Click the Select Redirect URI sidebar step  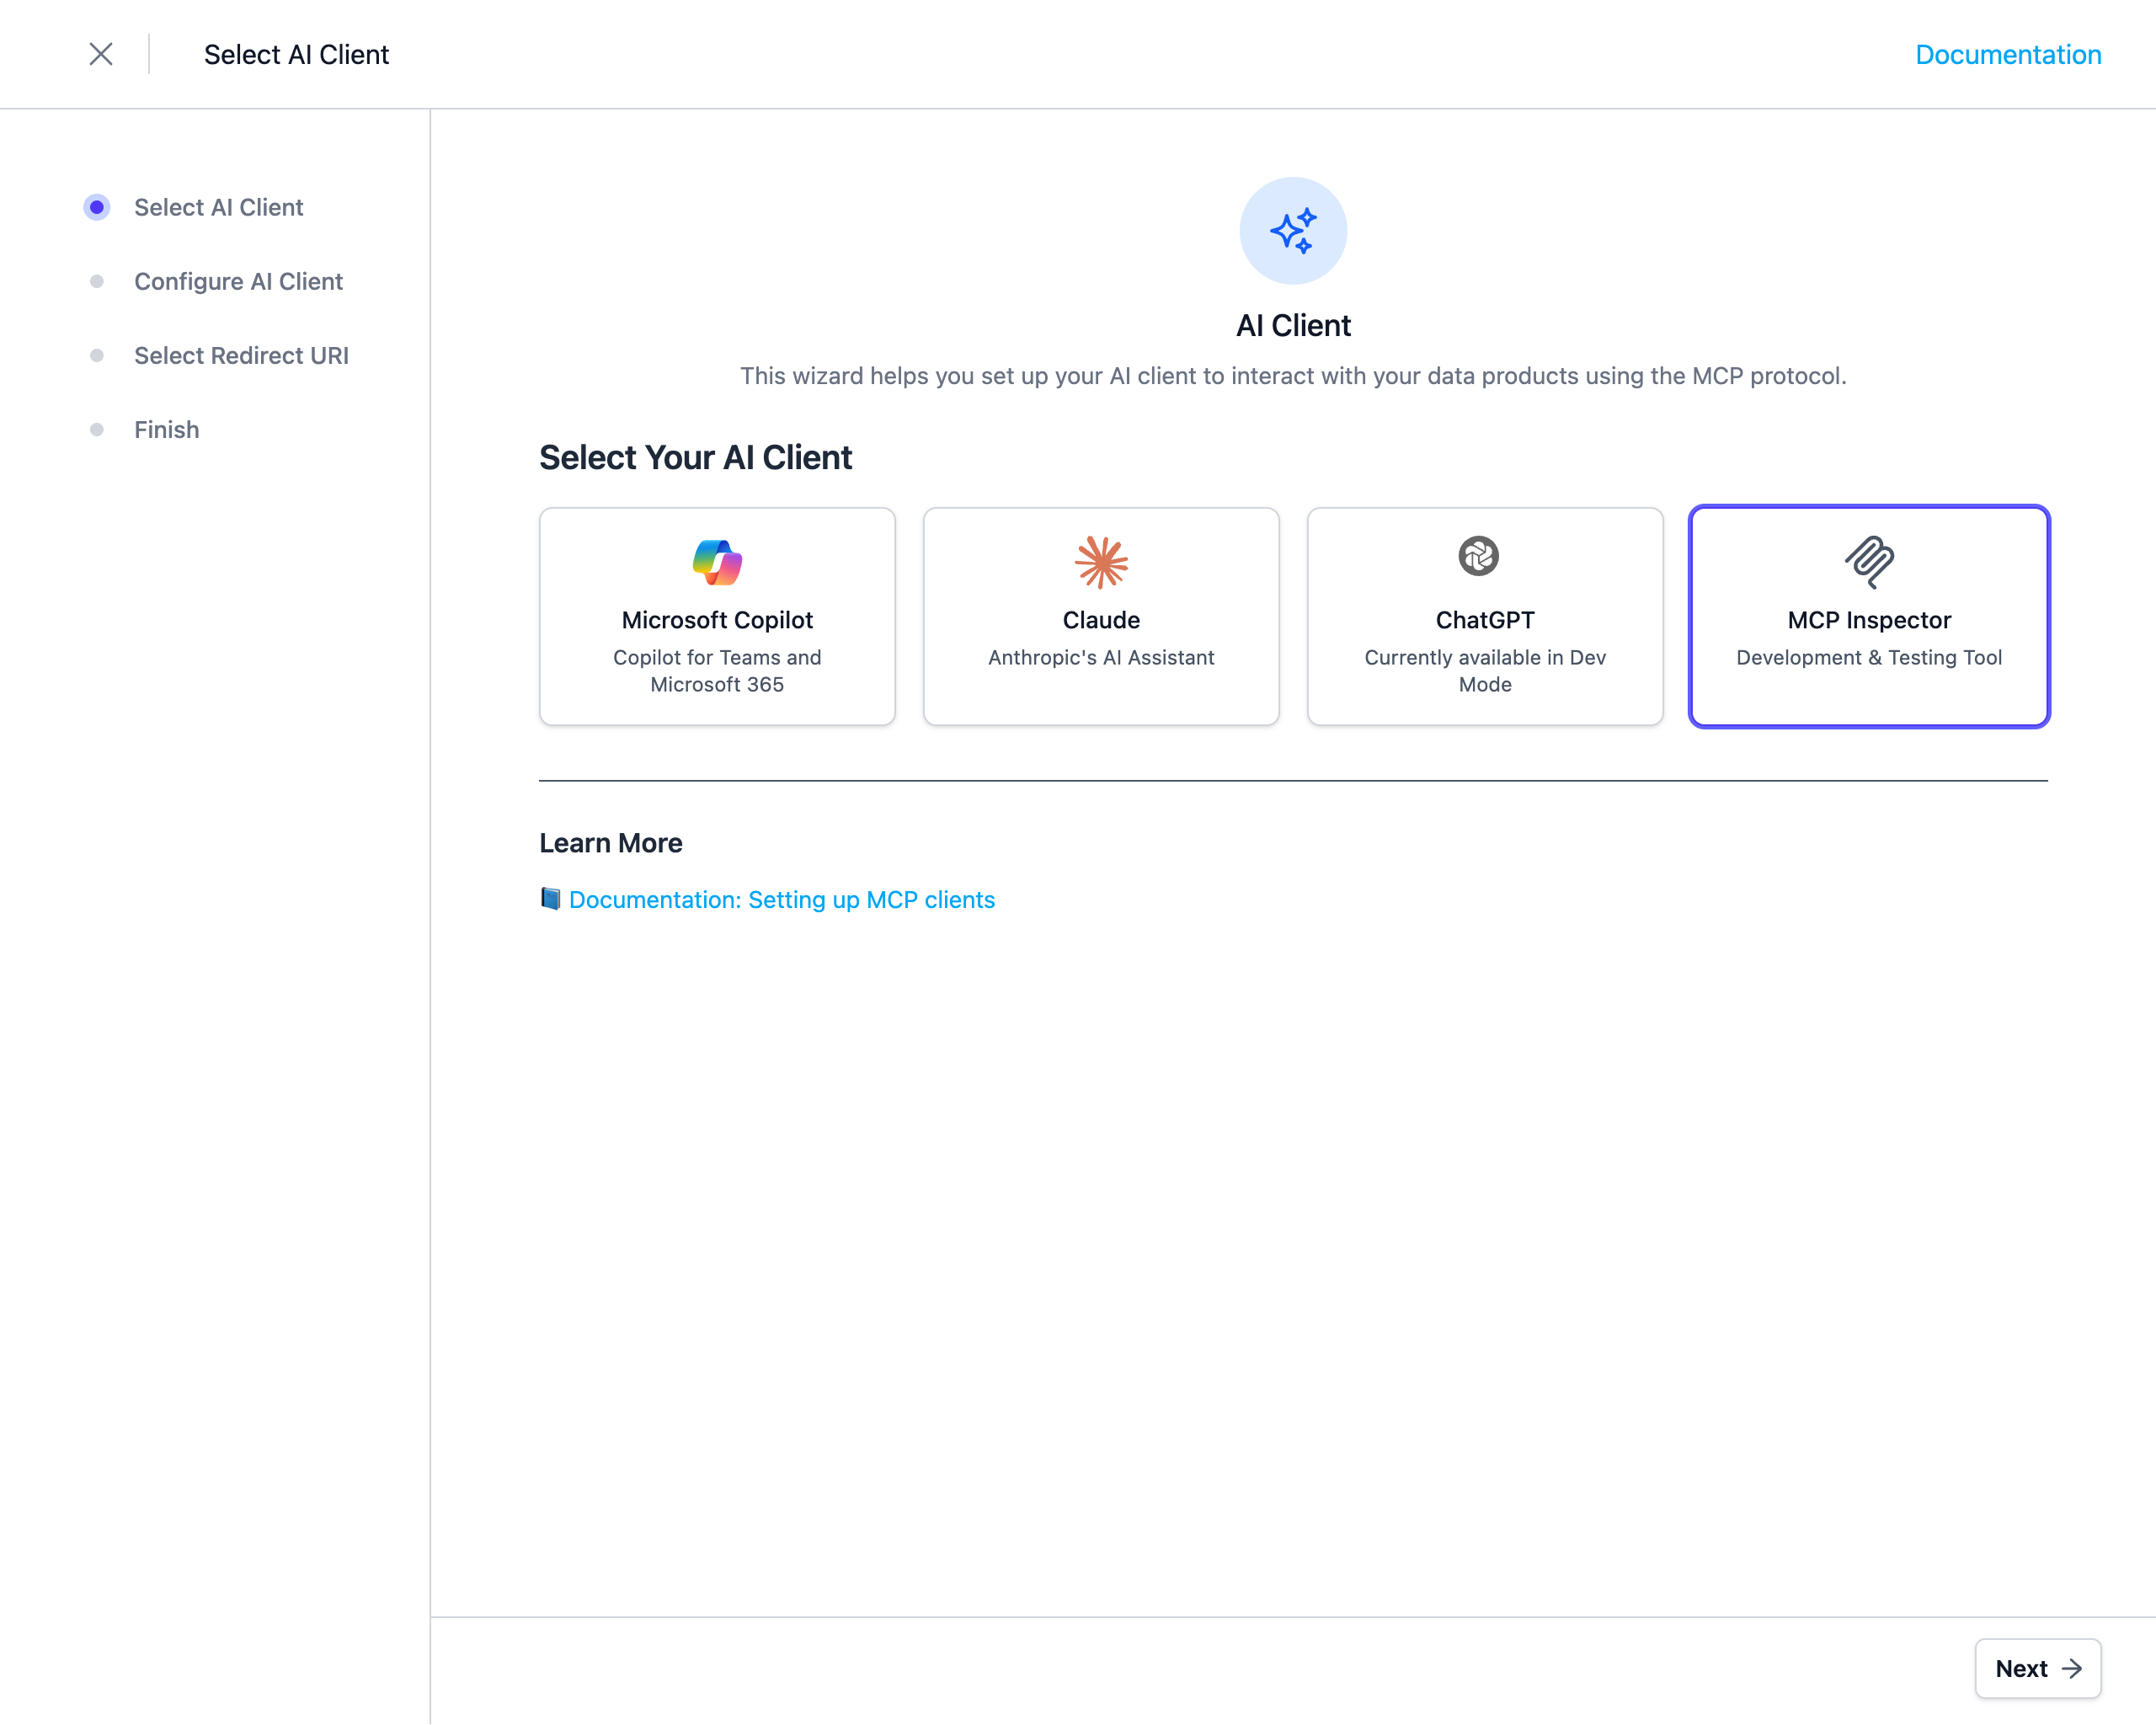241,355
